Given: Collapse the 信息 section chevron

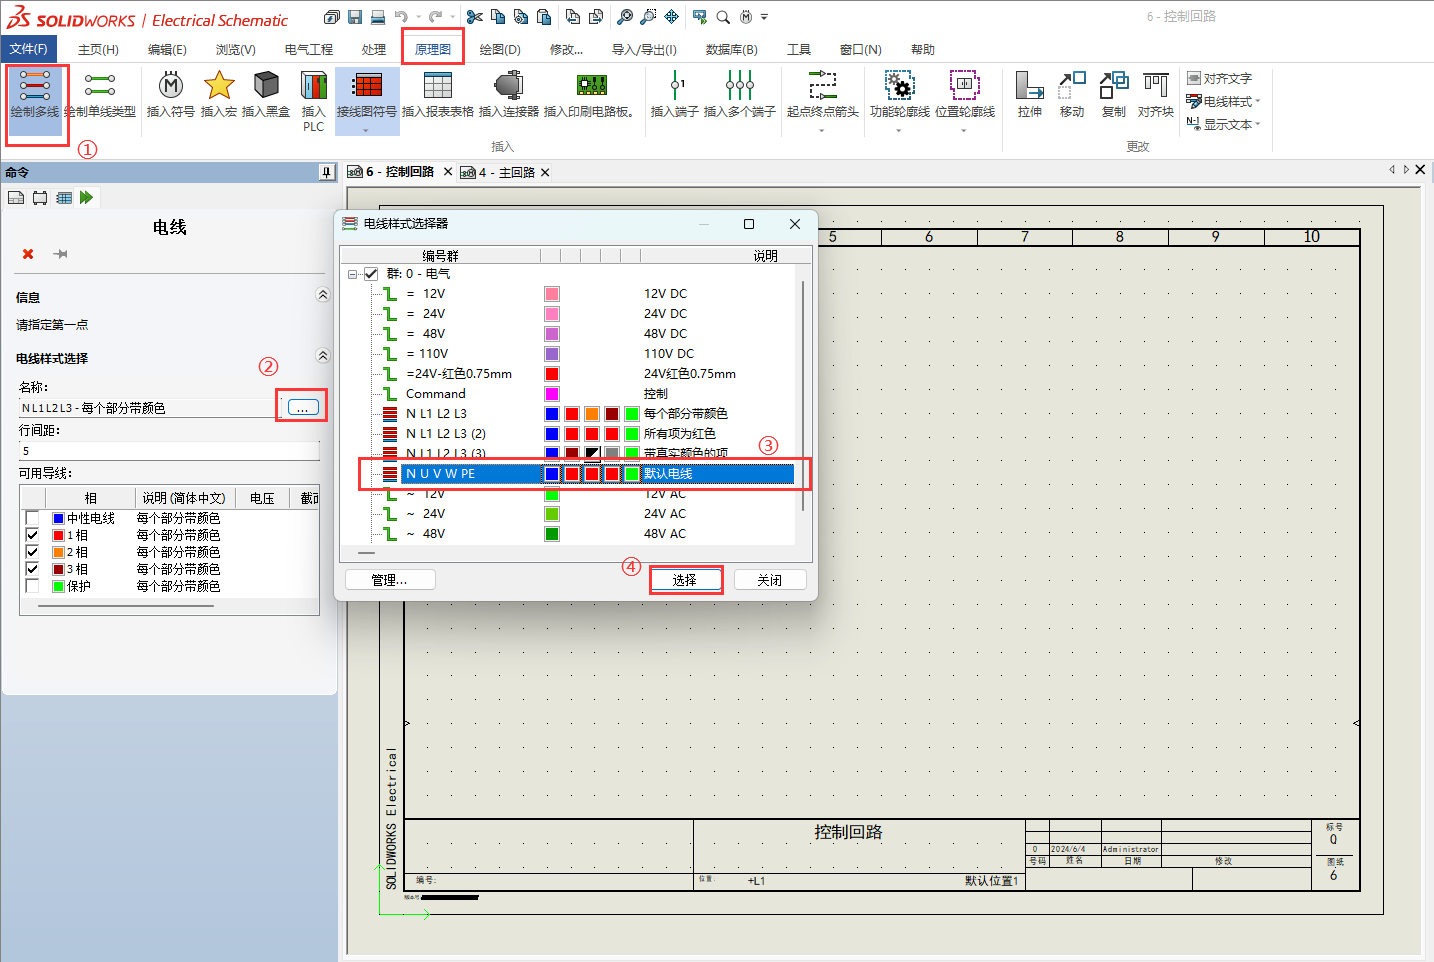Looking at the screenshot, I should click(x=322, y=295).
